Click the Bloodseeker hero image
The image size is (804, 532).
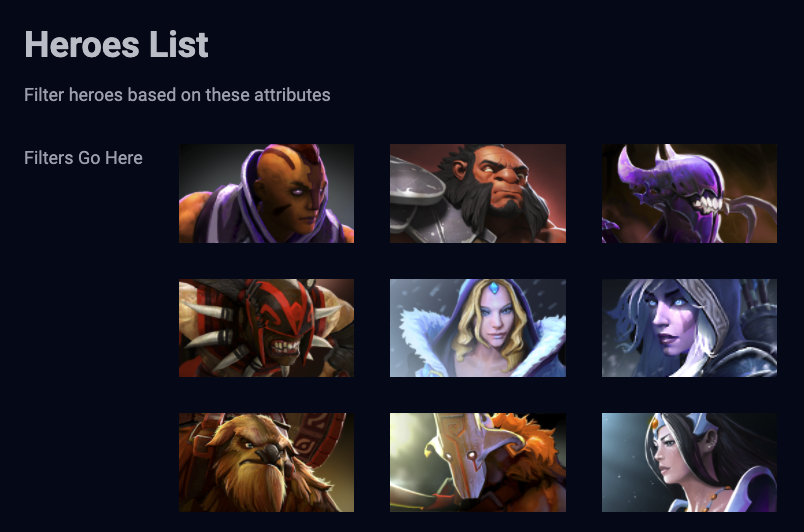(266, 328)
